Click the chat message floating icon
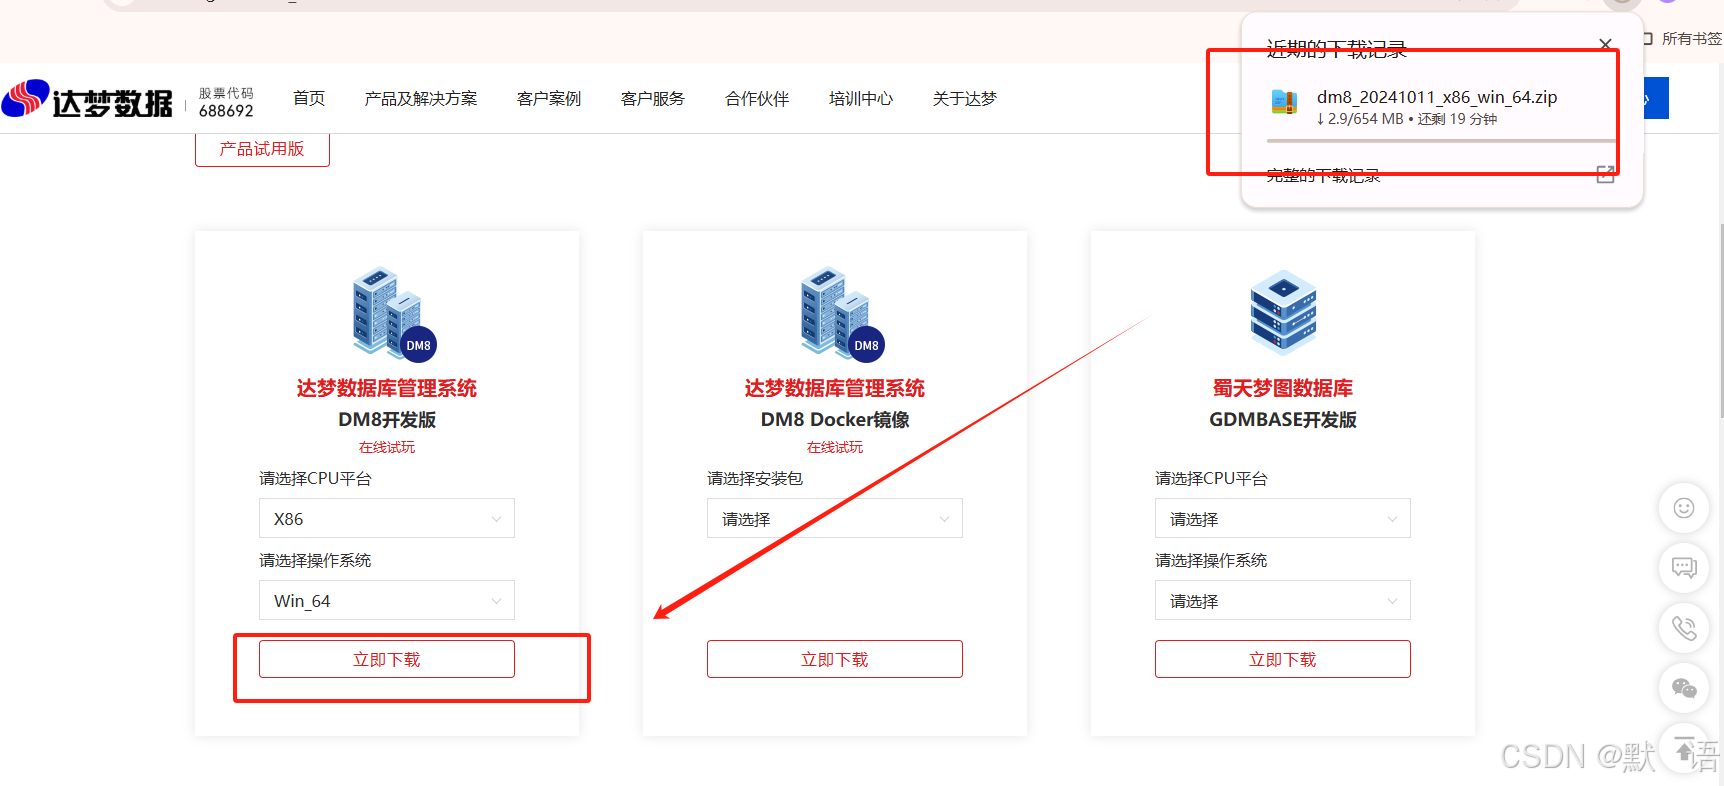 click(1684, 568)
